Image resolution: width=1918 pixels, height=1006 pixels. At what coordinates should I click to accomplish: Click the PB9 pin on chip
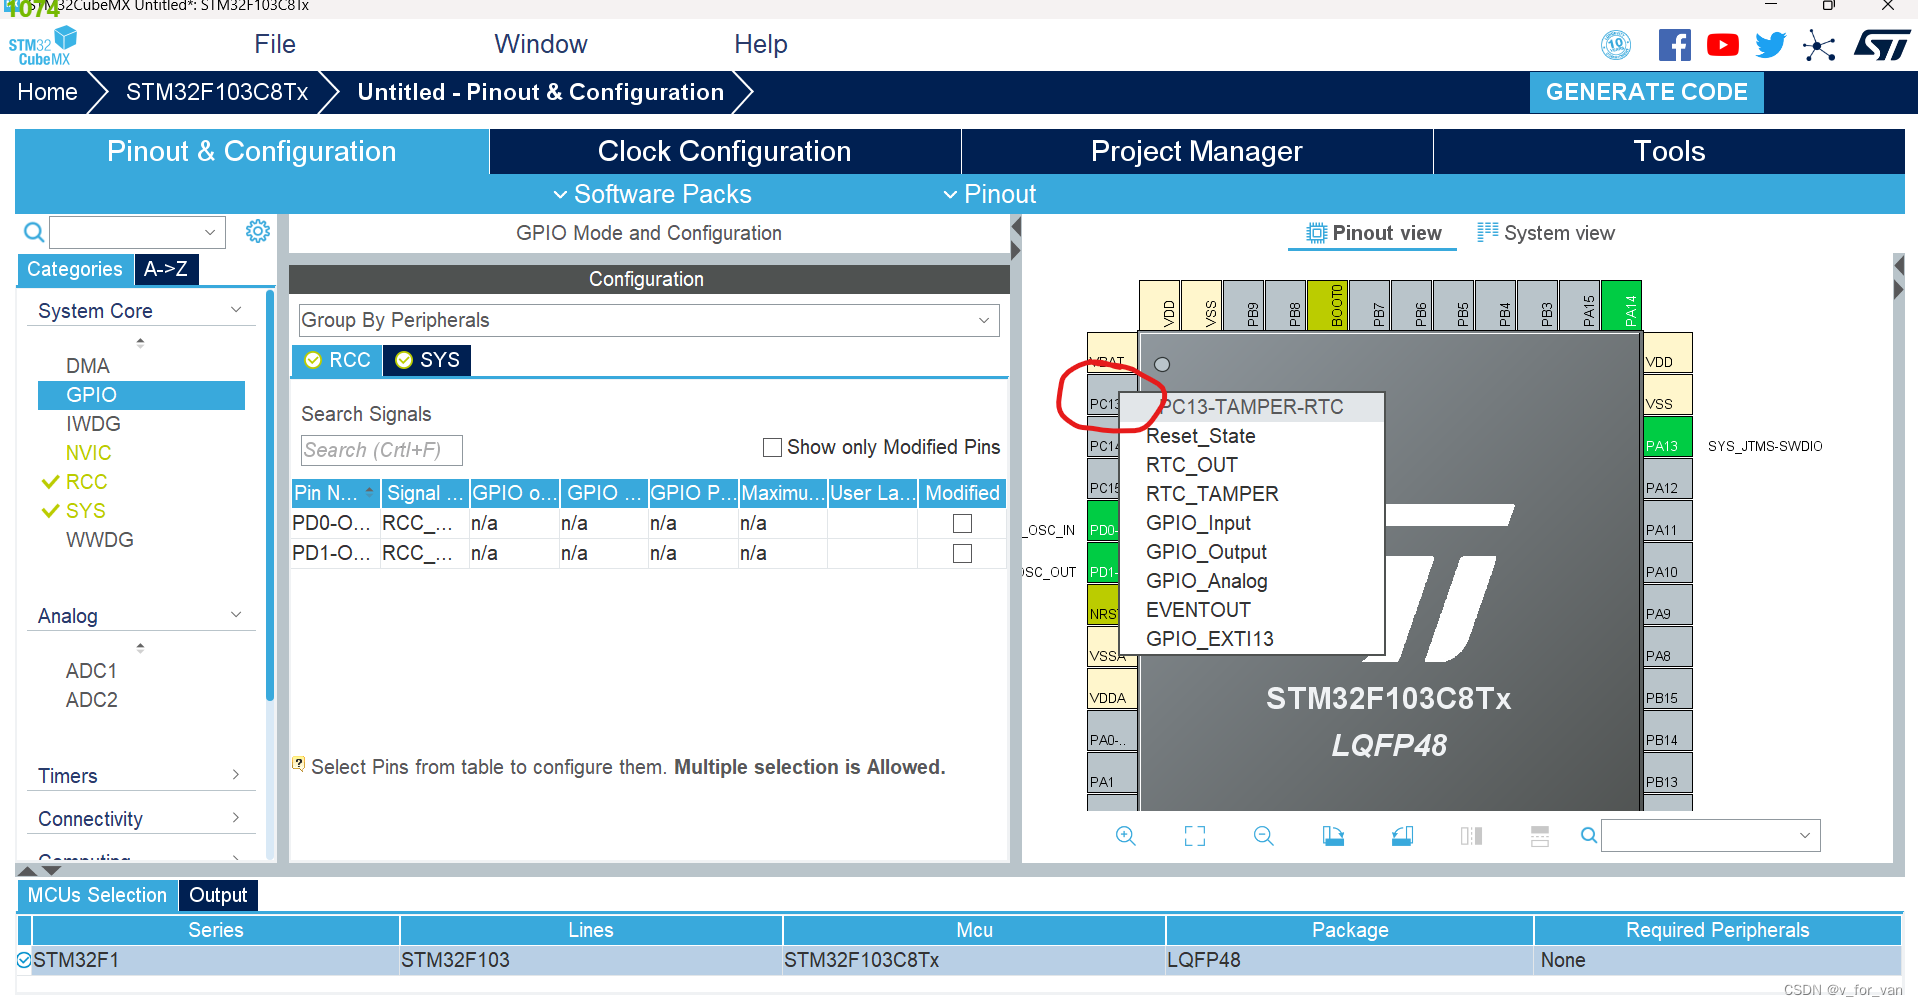pyautogui.click(x=1244, y=305)
